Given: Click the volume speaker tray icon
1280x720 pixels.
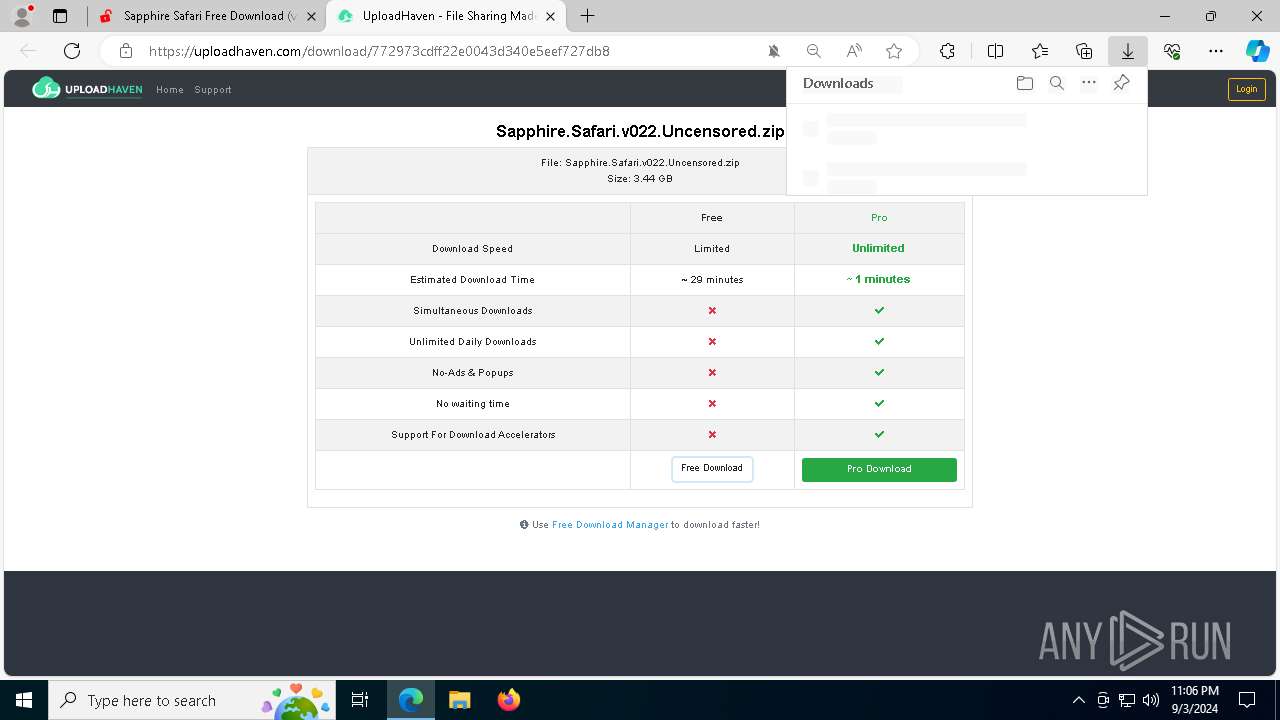Looking at the screenshot, I should [x=1150, y=700].
